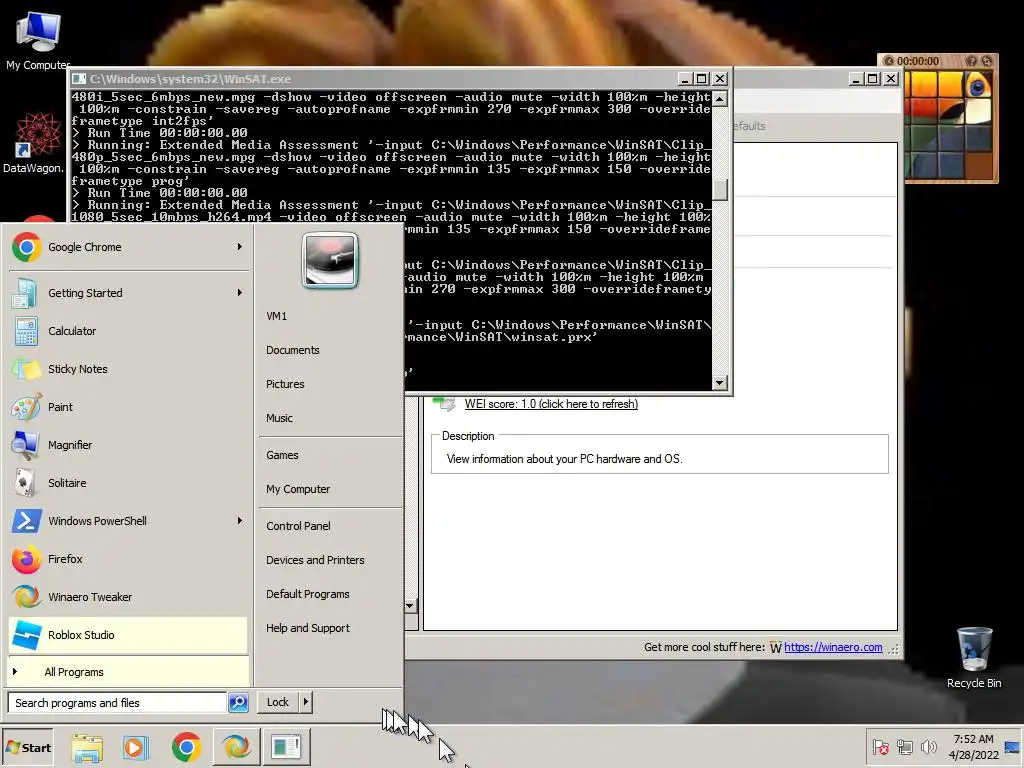
Task: Switch to Winaero Tweaker taskbar button
Action: click(x=236, y=747)
